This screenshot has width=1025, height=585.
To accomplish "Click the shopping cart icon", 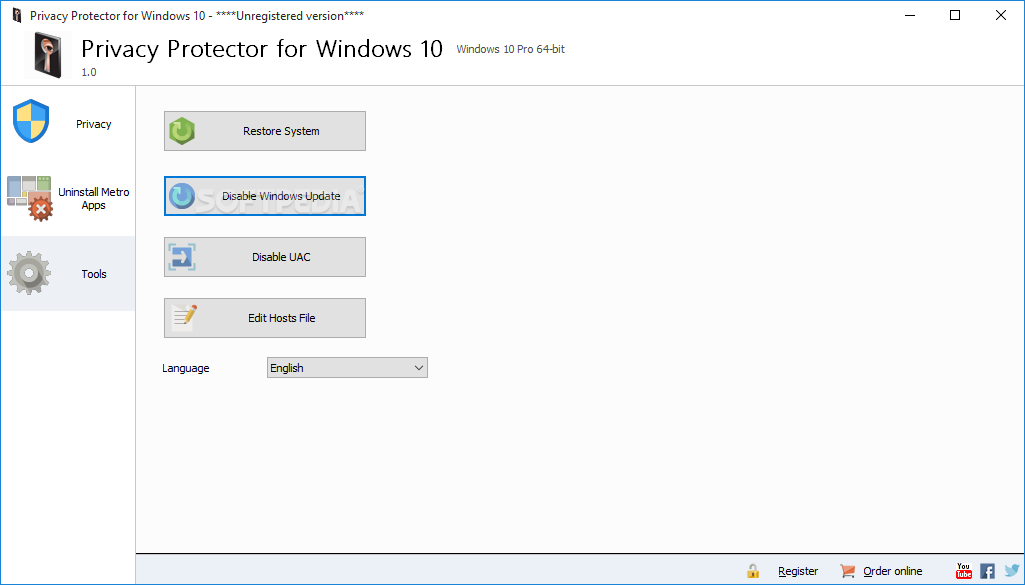I will click(x=847, y=571).
